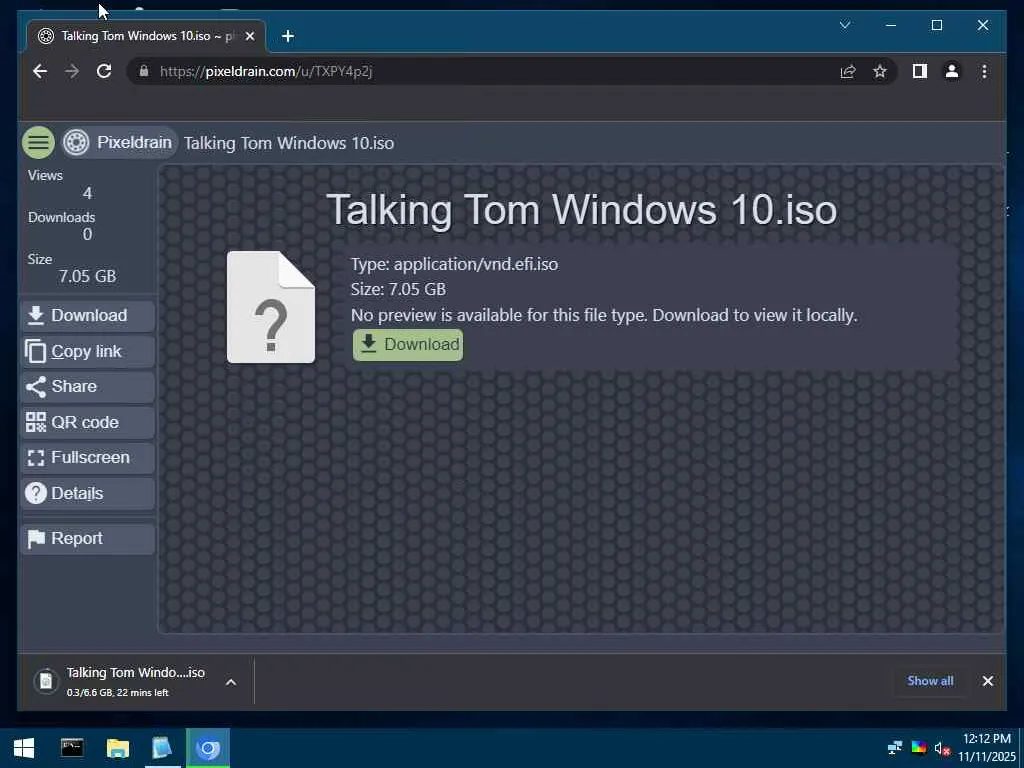Toggle the browser side panel
Viewport: 1024px width, 768px height.
pyautogui.click(x=920, y=71)
